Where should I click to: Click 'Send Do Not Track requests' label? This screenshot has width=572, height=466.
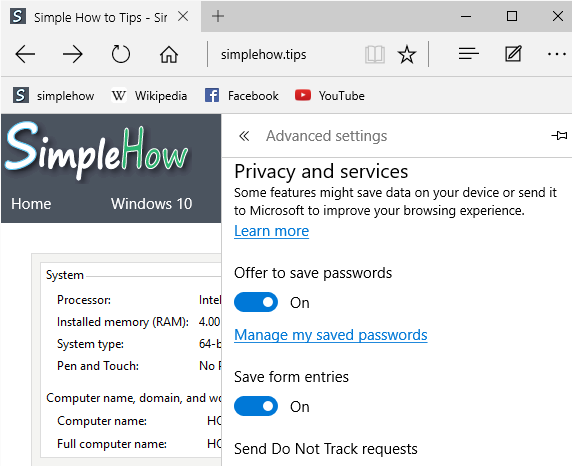pos(326,449)
